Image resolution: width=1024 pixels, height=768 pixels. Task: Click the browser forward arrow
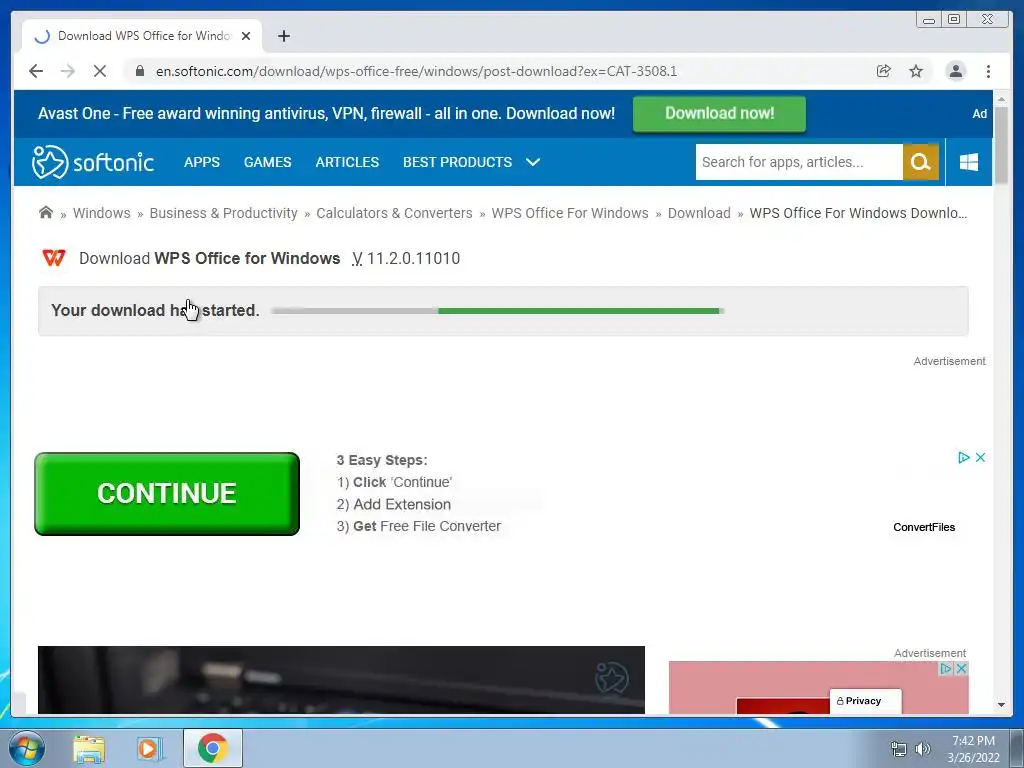point(68,71)
